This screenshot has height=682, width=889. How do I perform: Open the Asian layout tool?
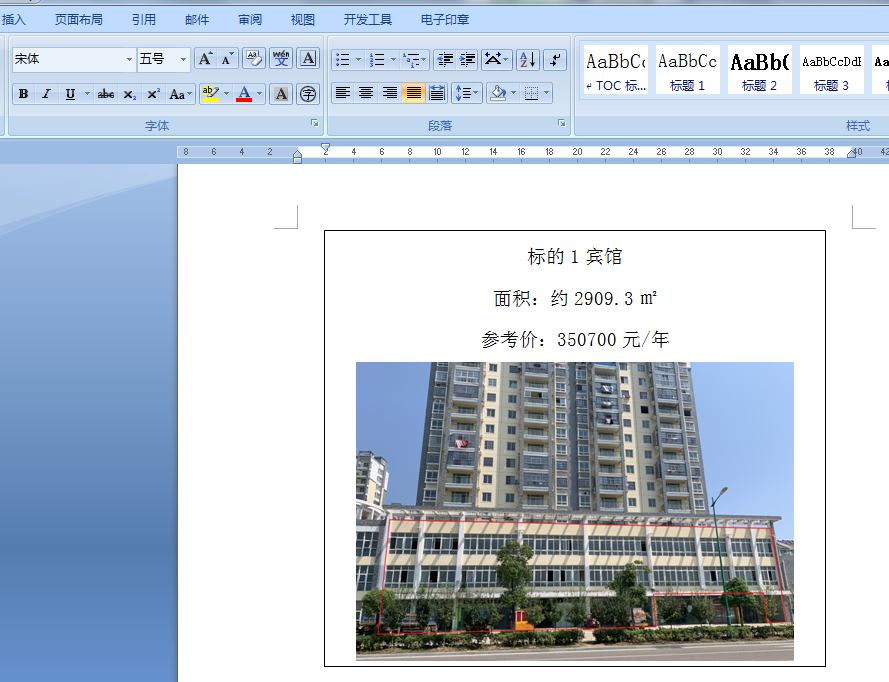496,60
